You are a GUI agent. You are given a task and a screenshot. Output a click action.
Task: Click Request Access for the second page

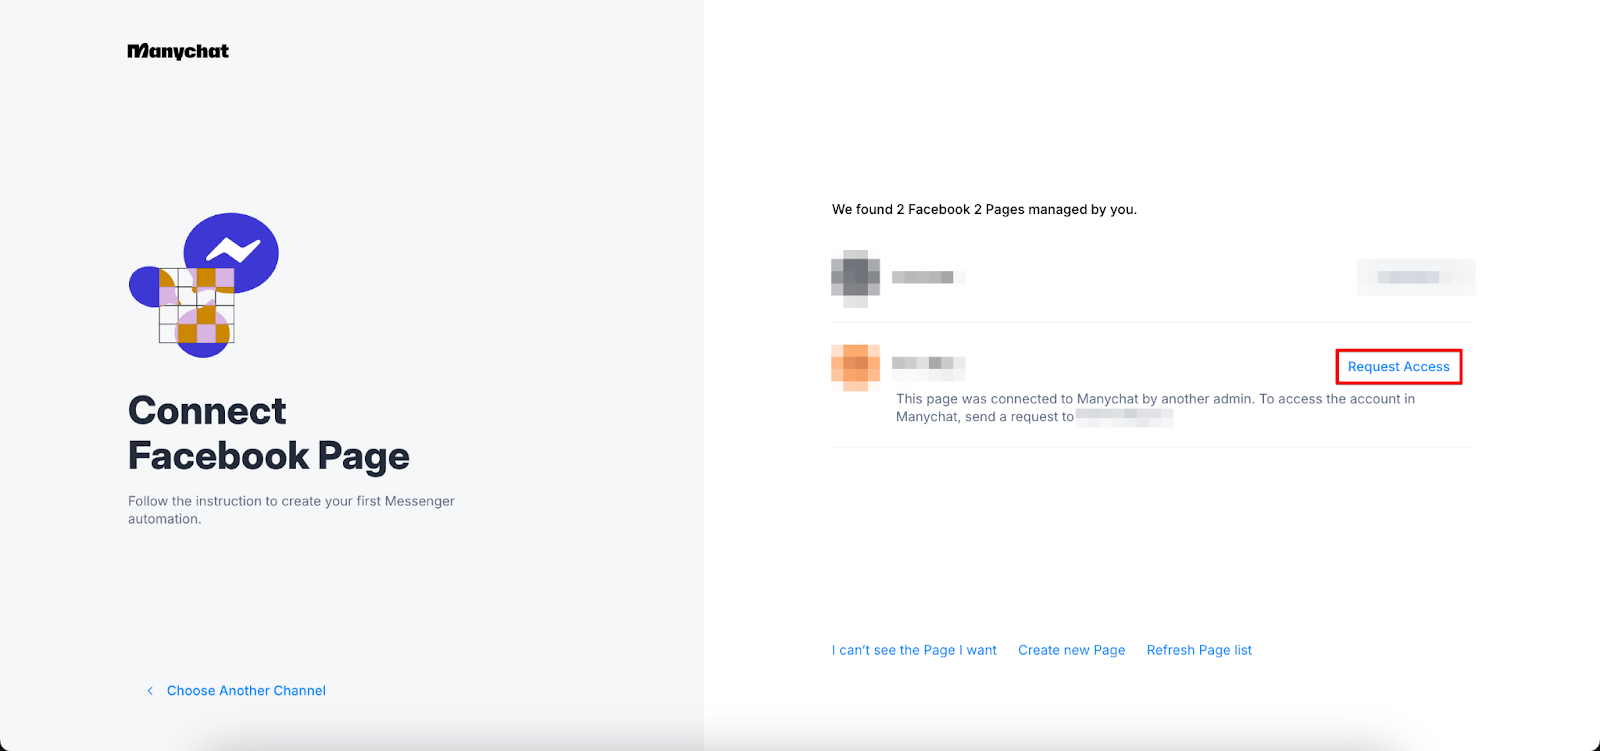(x=1398, y=367)
